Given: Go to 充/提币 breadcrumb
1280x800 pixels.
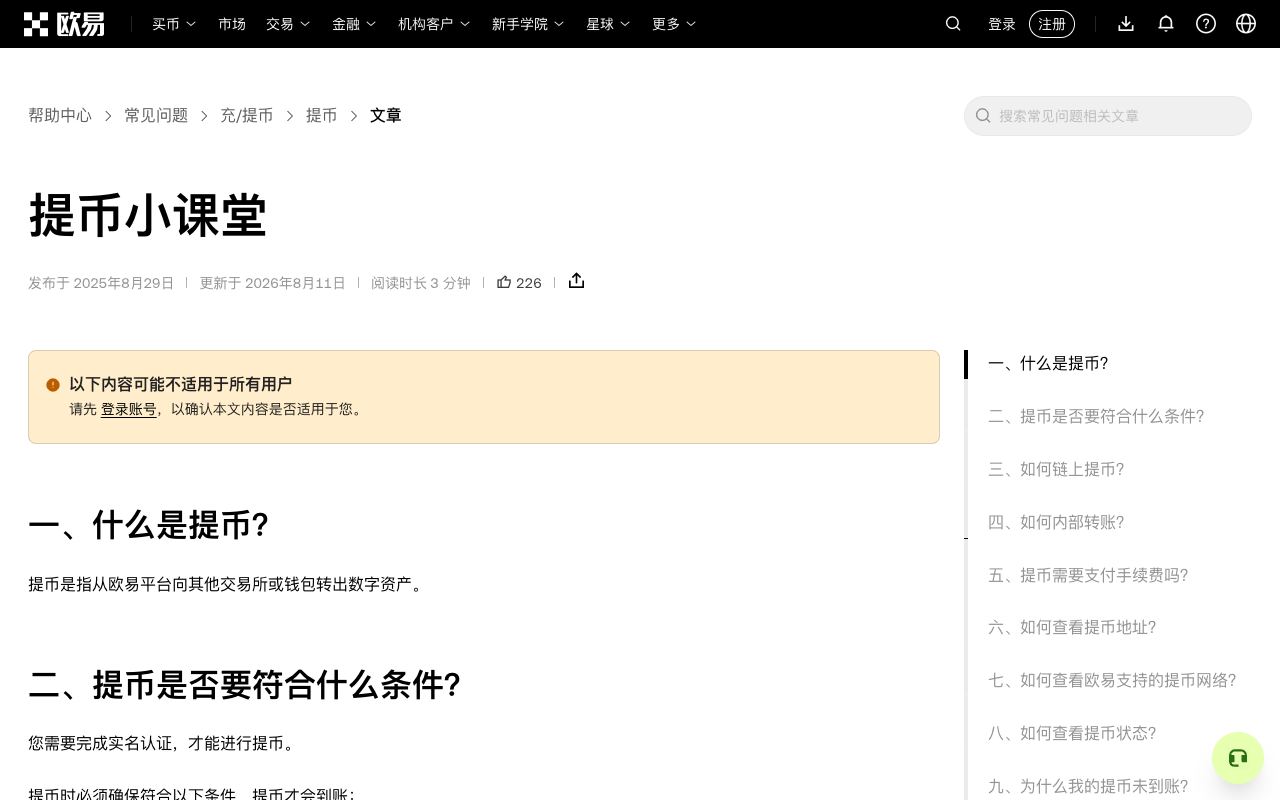Looking at the screenshot, I should pyautogui.click(x=247, y=116).
